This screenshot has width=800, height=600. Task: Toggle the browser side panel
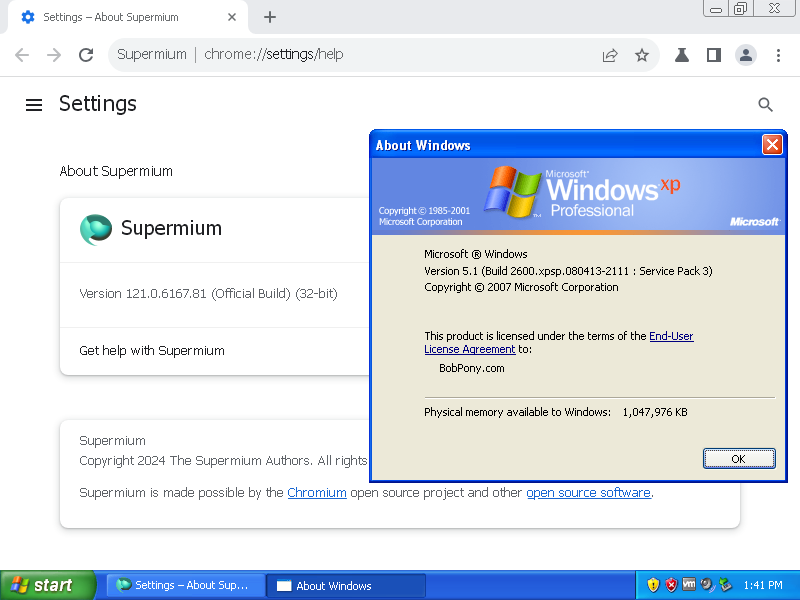(714, 55)
